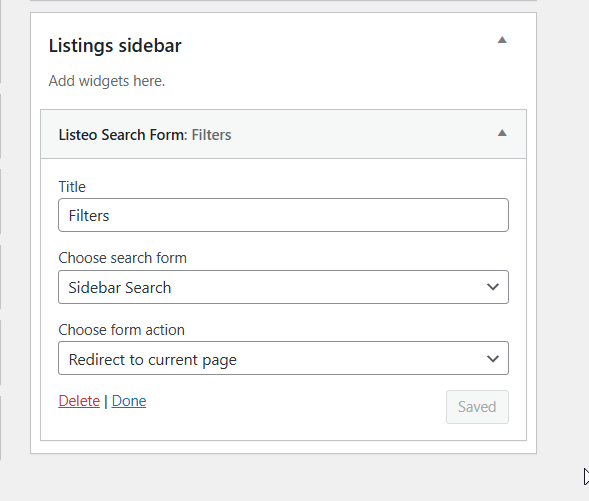Focus the Title input containing Filters
The image size is (589, 501).
[x=283, y=215]
